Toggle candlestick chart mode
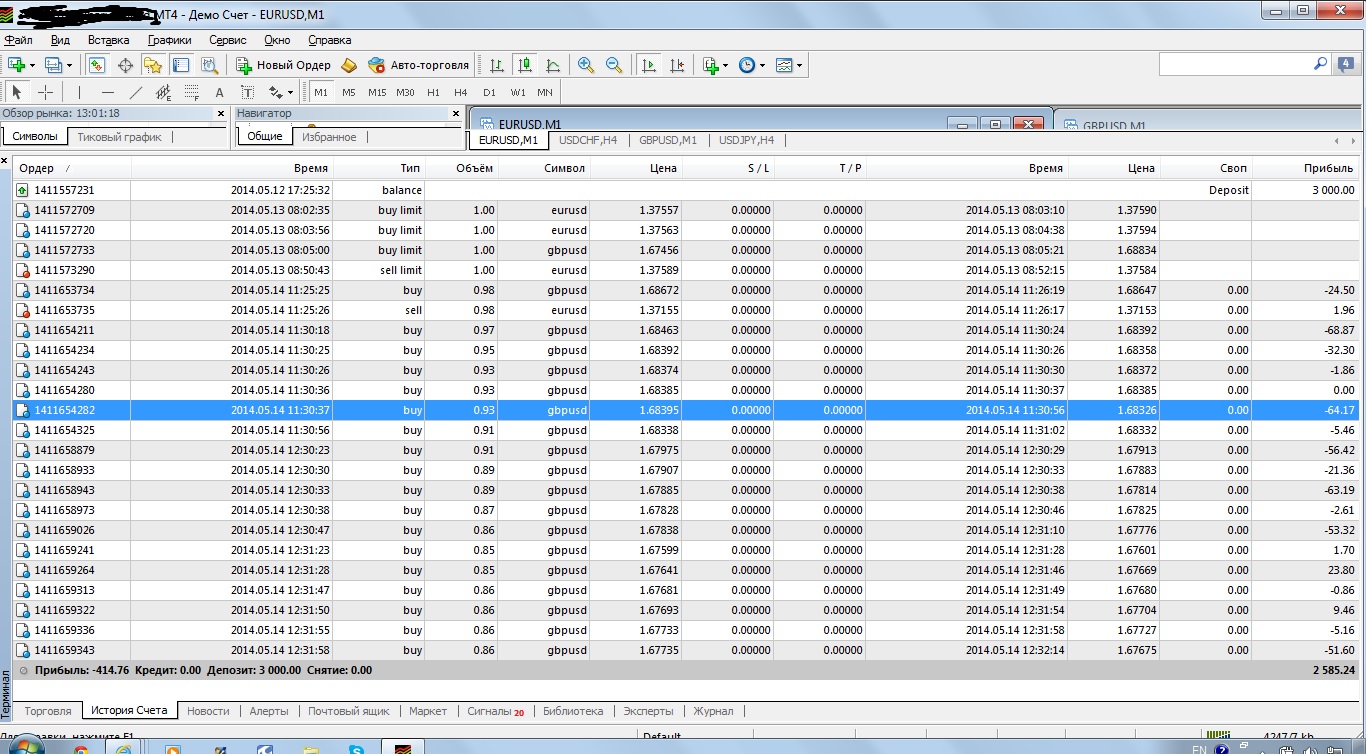 click(524, 65)
